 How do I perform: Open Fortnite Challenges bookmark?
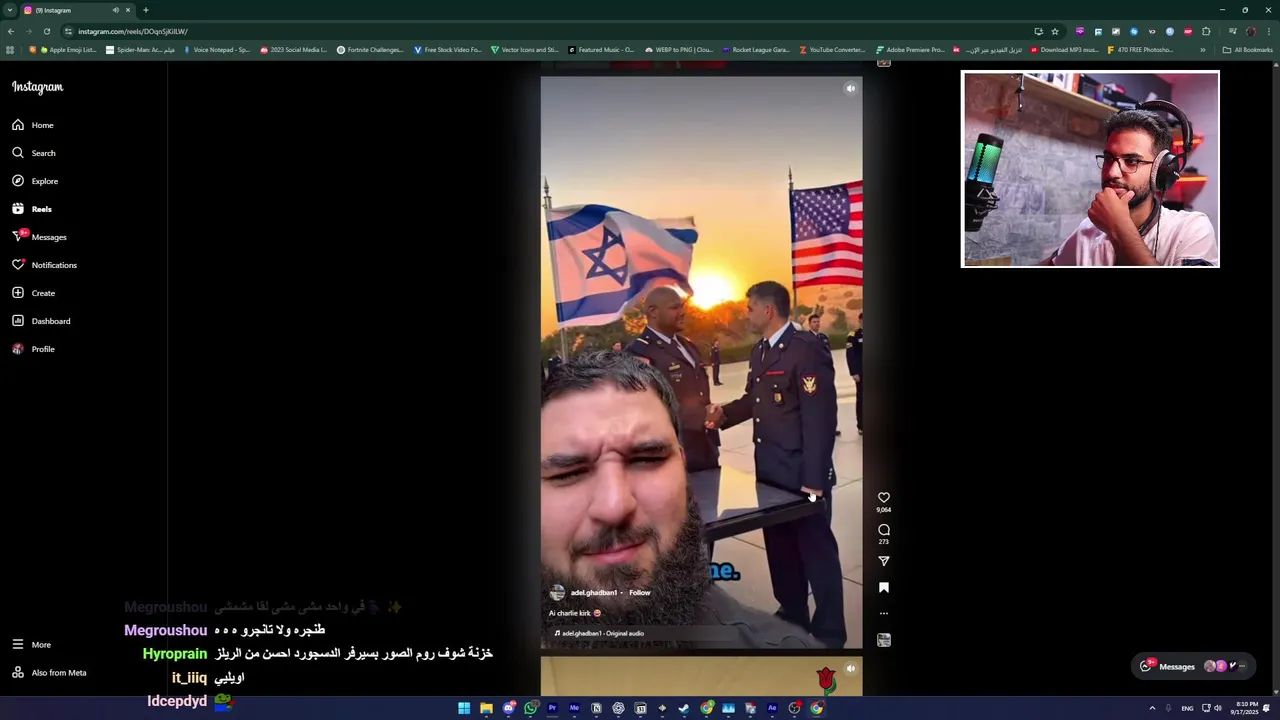tap(369, 49)
